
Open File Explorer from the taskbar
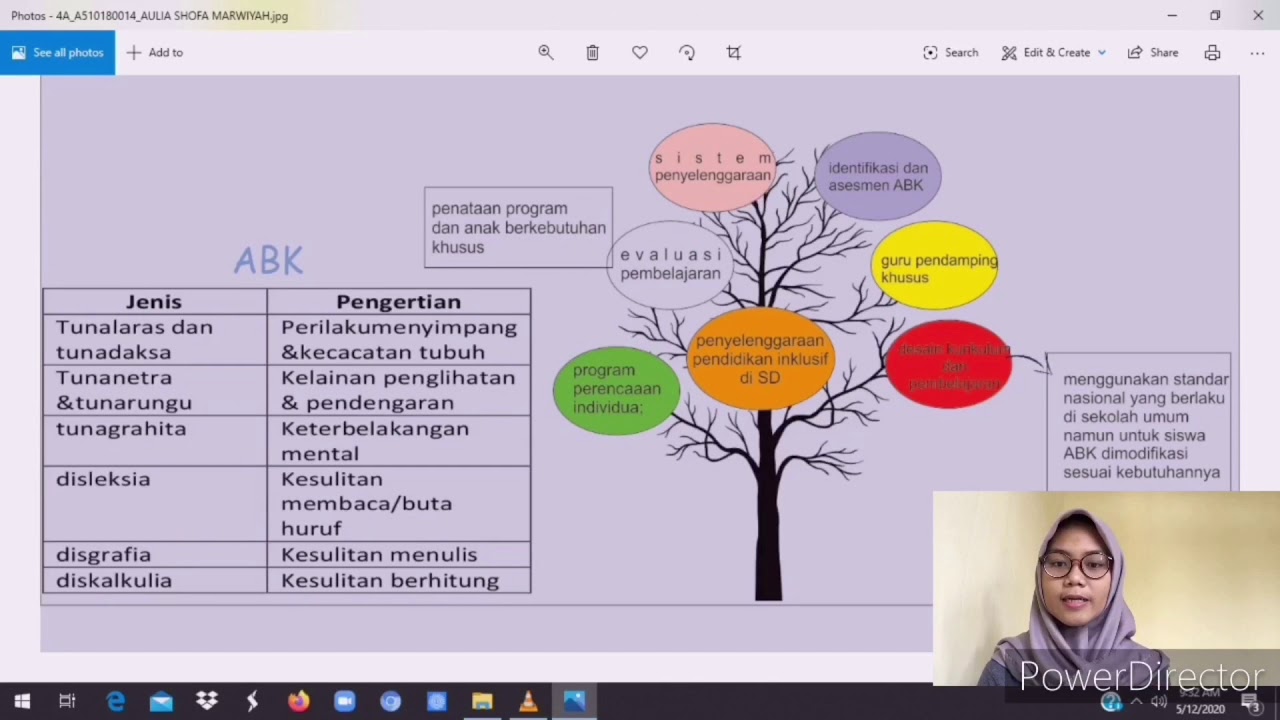point(482,702)
